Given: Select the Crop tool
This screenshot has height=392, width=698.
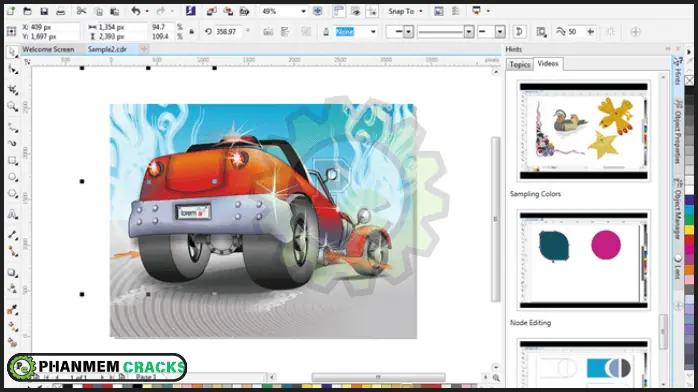Looking at the screenshot, I should click(x=12, y=89).
